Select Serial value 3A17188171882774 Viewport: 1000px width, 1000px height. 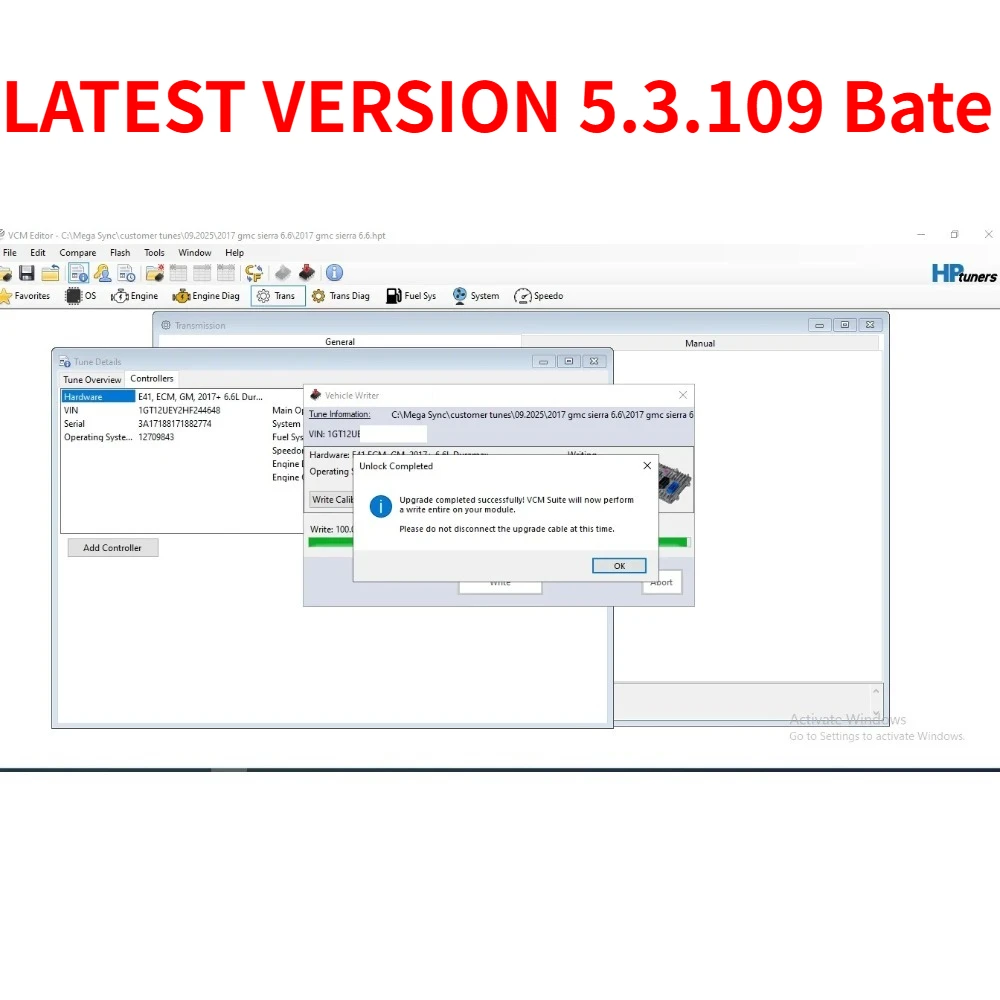pos(175,423)
